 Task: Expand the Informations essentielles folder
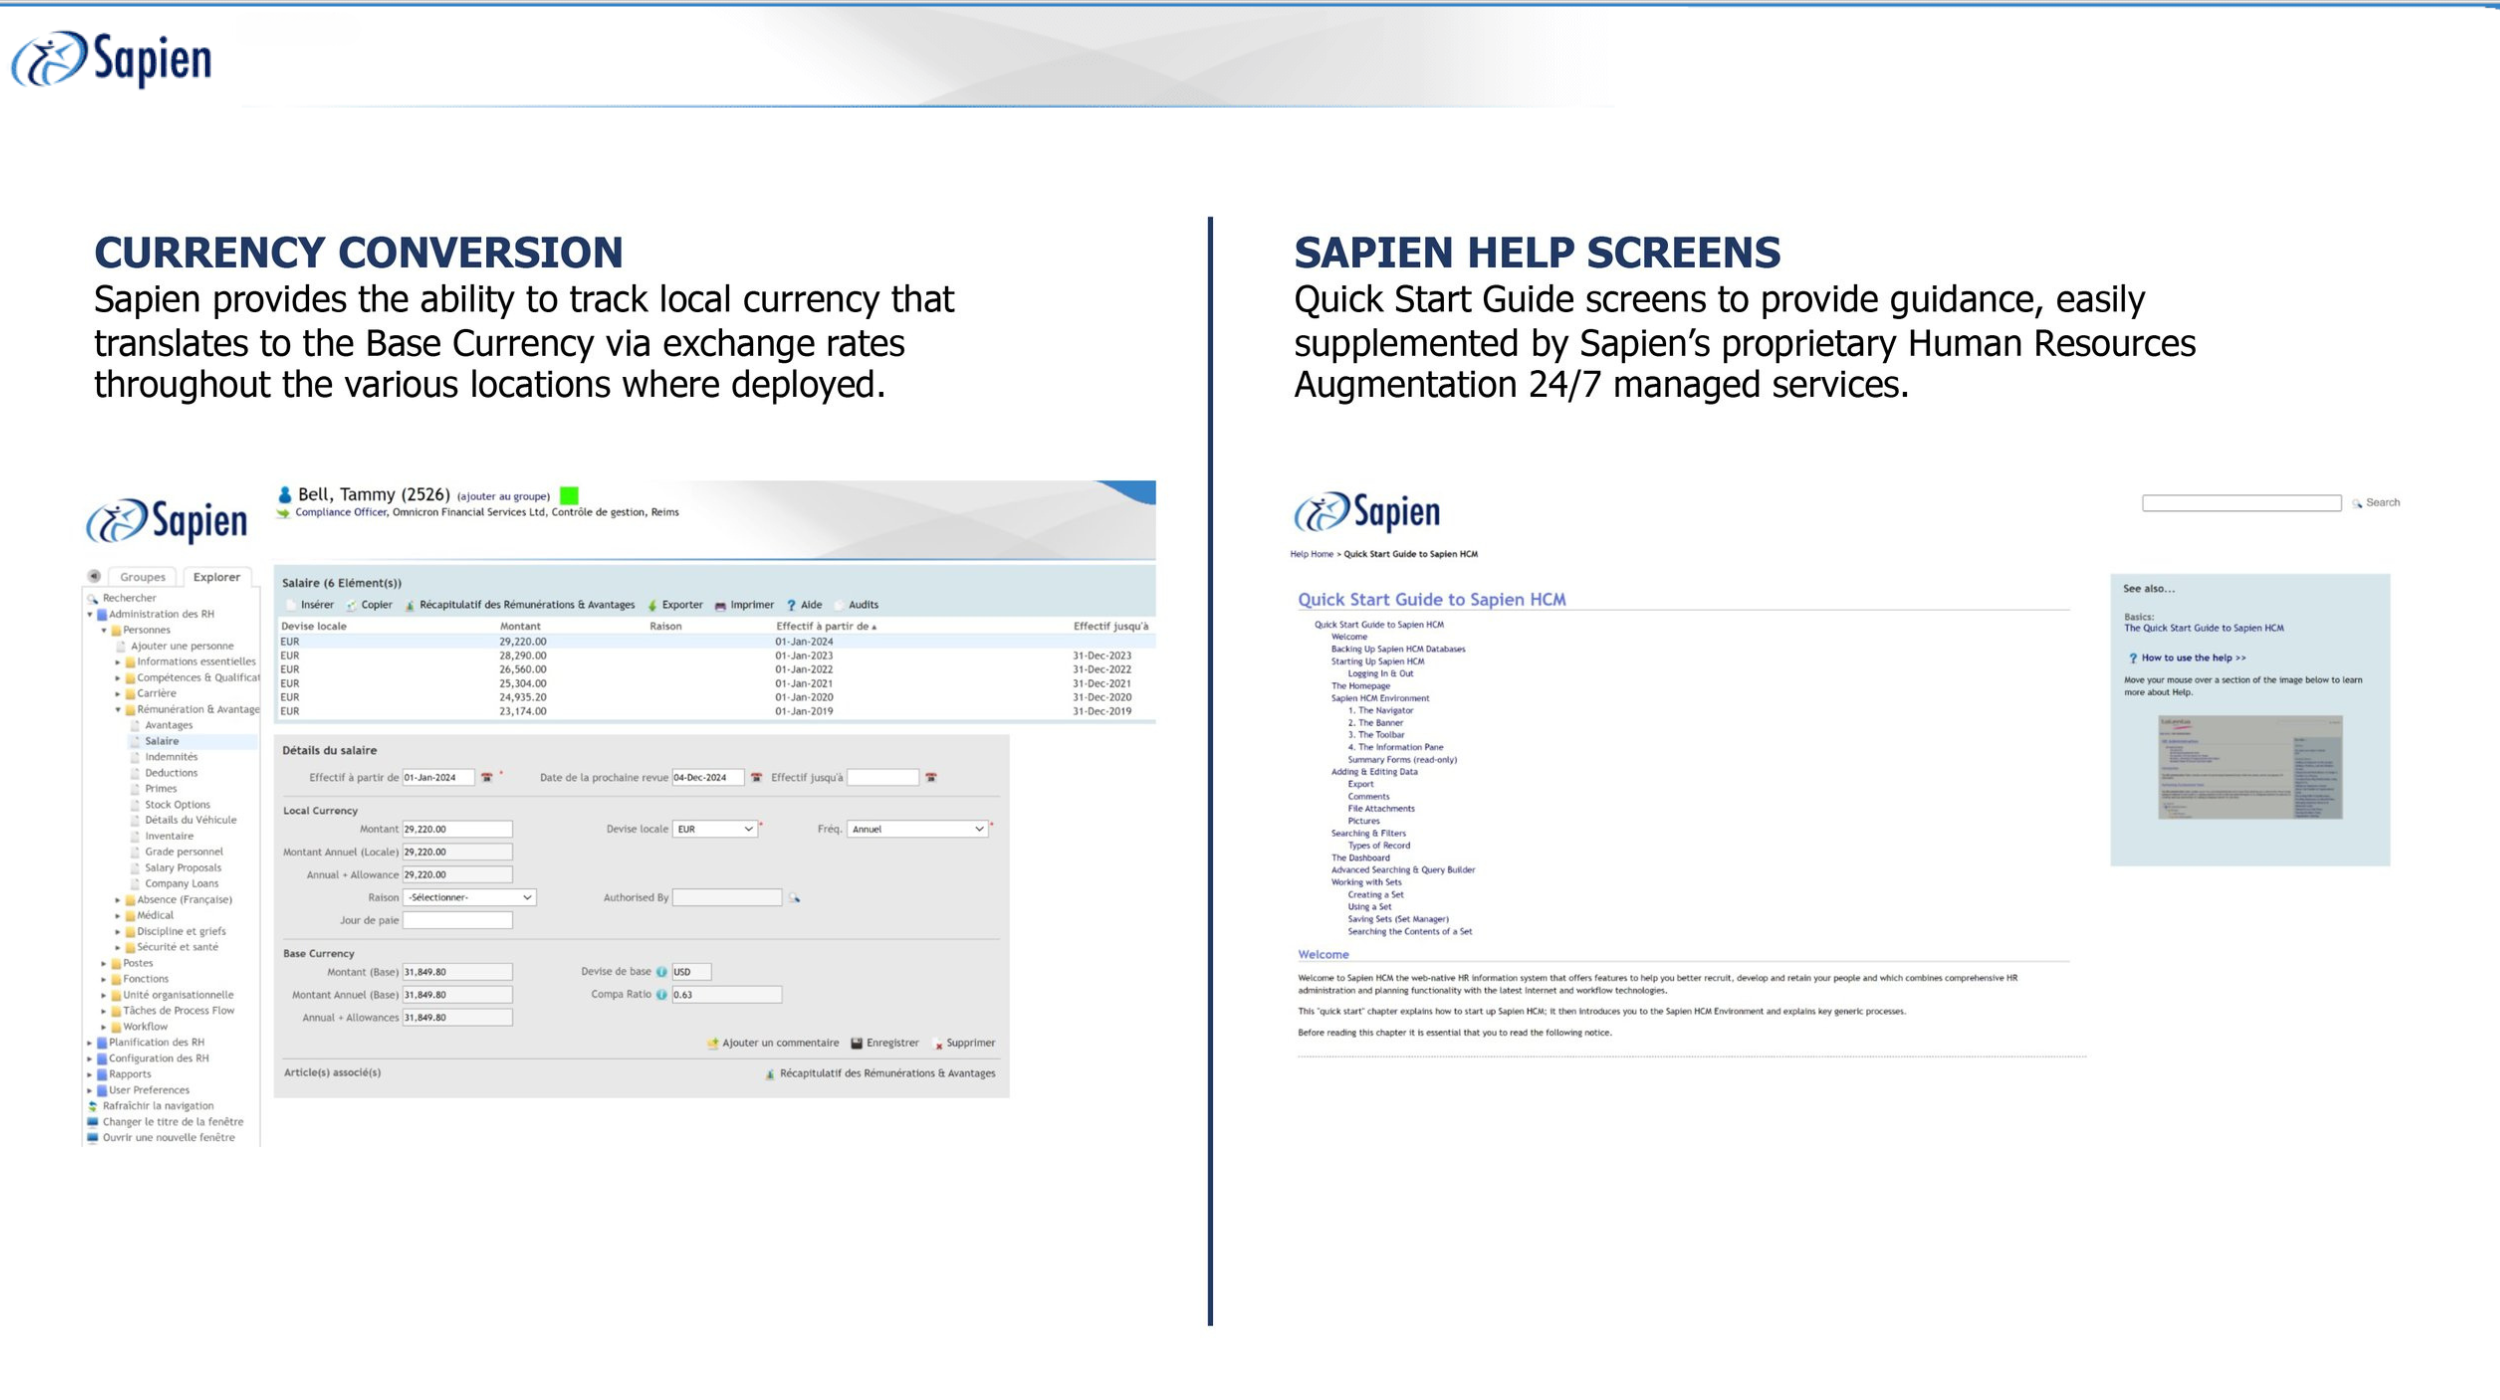pyautogui.click(x=118, y=662)
